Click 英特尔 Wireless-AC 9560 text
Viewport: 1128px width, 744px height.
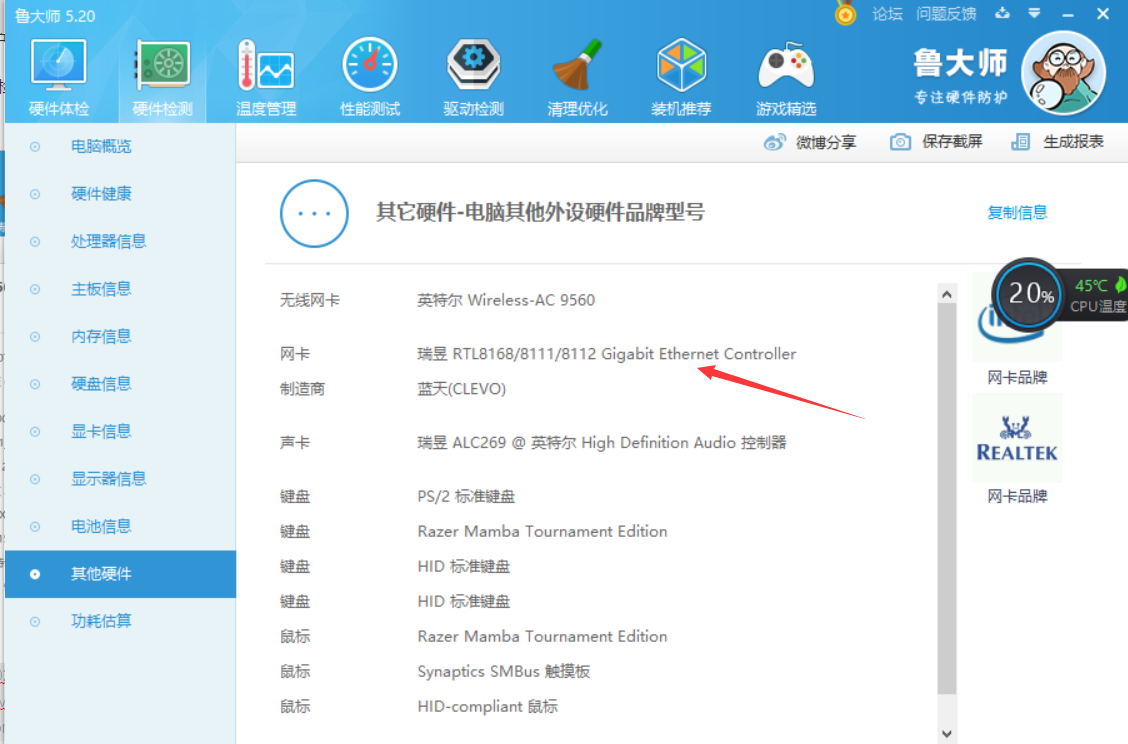(506, 300)
